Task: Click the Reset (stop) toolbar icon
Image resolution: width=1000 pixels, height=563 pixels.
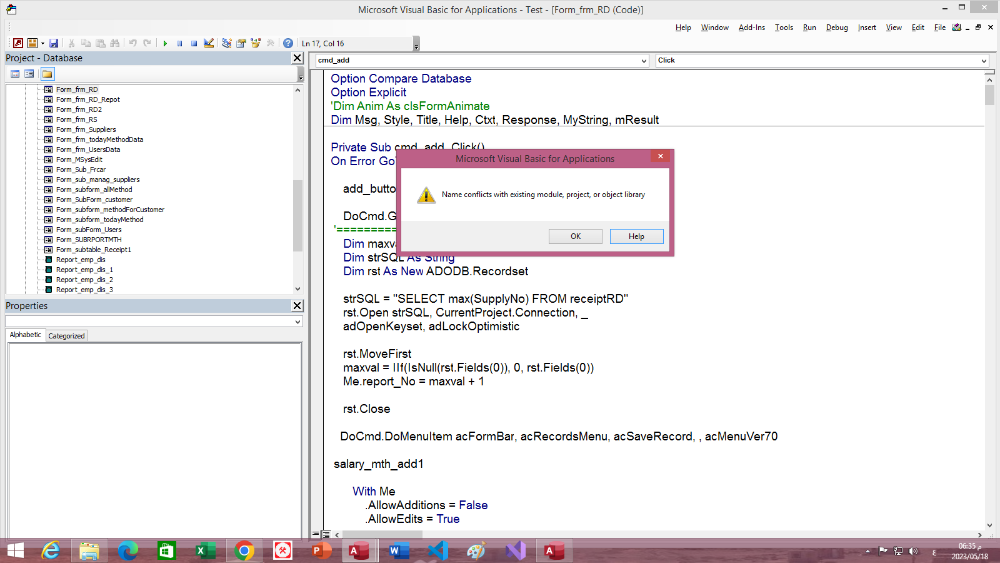Action: click(x=194, y=43)
